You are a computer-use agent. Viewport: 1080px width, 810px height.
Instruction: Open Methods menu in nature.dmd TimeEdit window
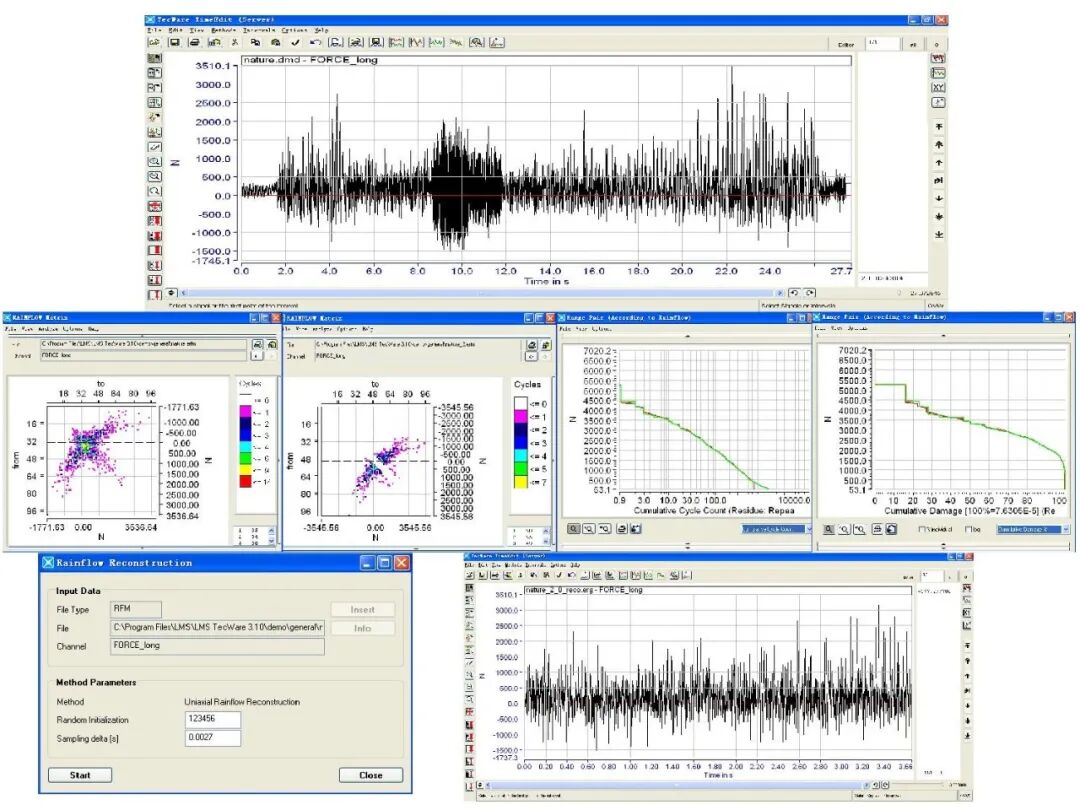[224, 30]
